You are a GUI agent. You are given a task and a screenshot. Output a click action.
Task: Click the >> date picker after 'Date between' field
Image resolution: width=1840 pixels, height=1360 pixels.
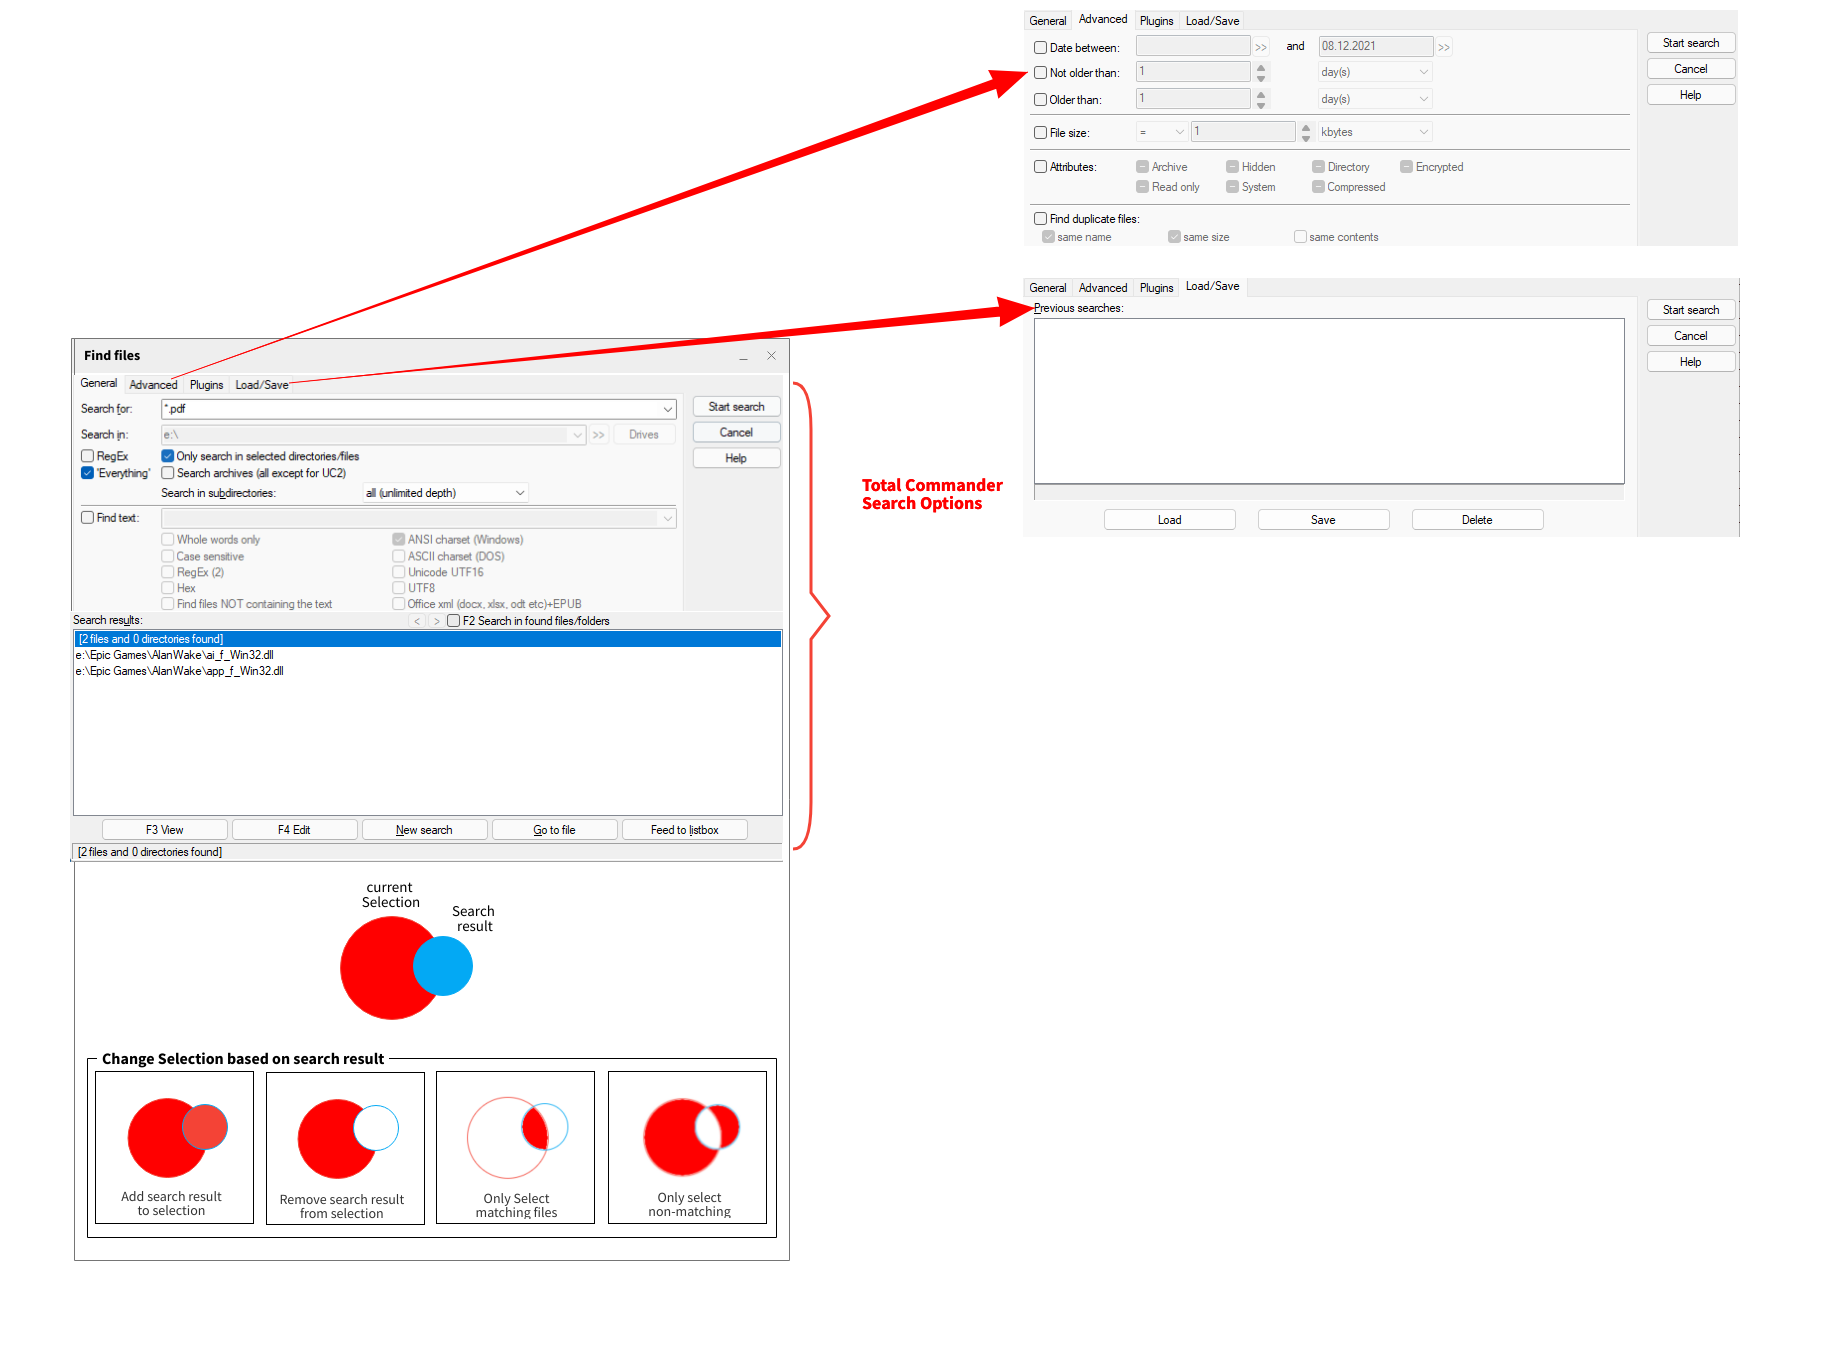click(1261, 47)
